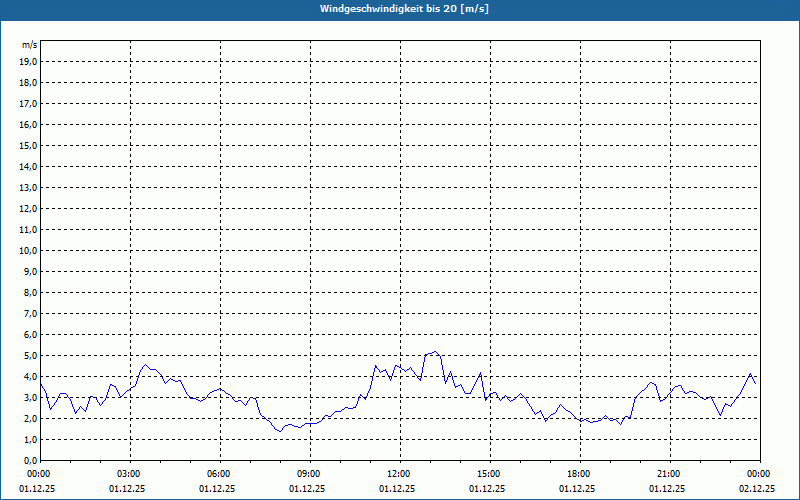Click the '8,0' y-axis value
This screenshot has width=800, height=500.
[x=30, y=292]
